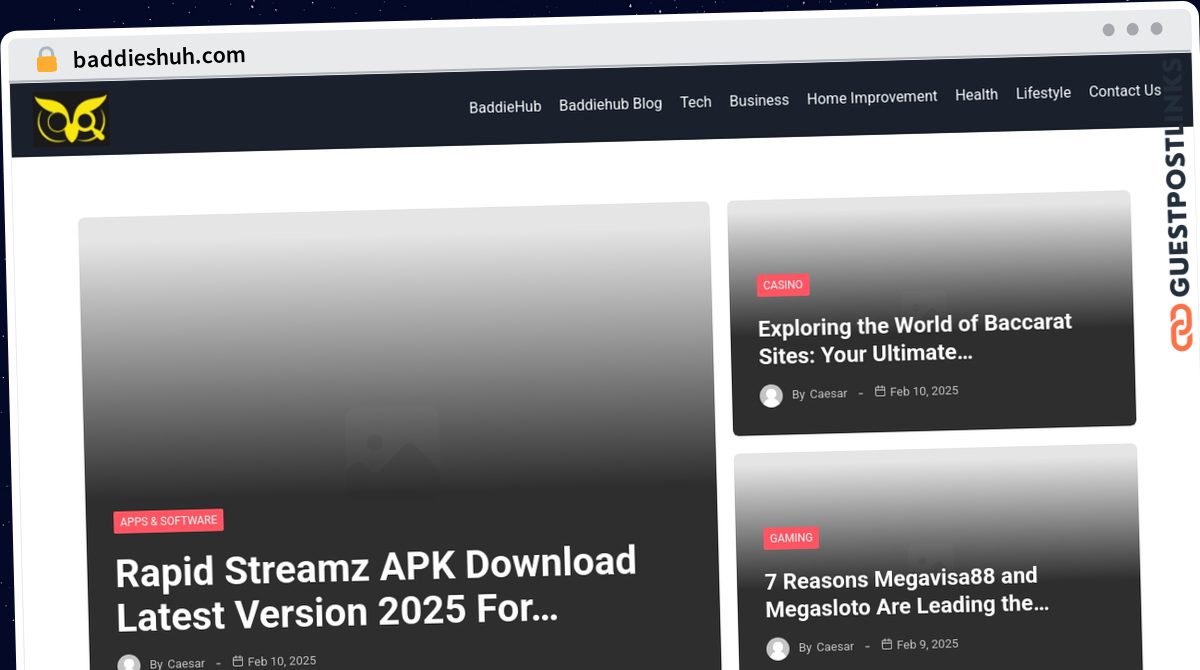The width and height of the screenshot is (1200, 670).
Task: Click the calendar icon next to Feb 9, 2025
Action: pos(887,644)
